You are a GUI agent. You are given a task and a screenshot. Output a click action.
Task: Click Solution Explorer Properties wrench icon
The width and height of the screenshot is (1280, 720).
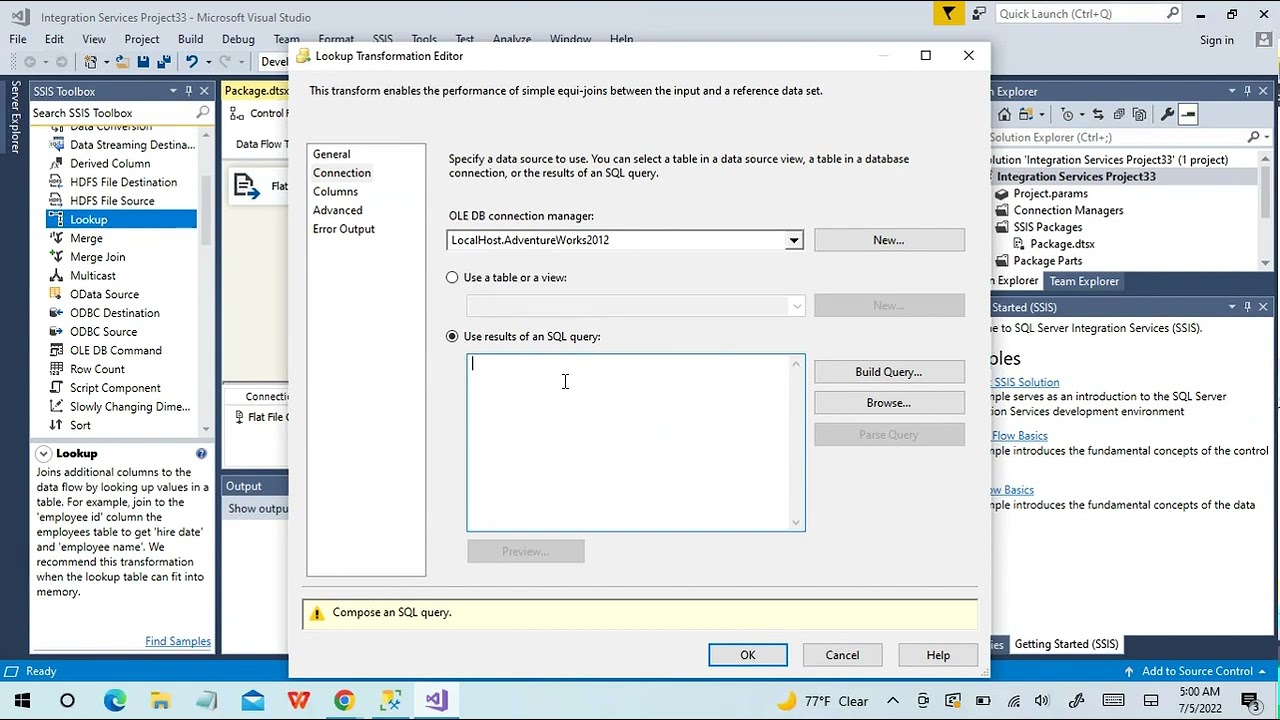(x=1166, y=114)
